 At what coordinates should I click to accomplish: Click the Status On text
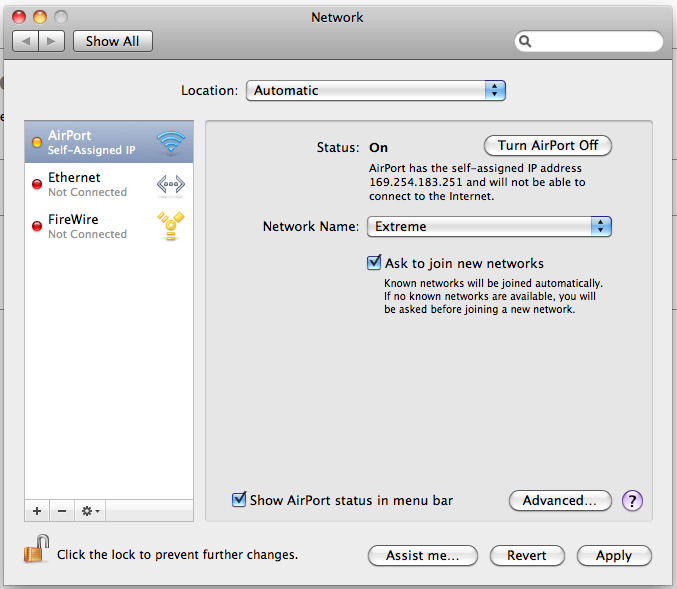tap(378, 148)
